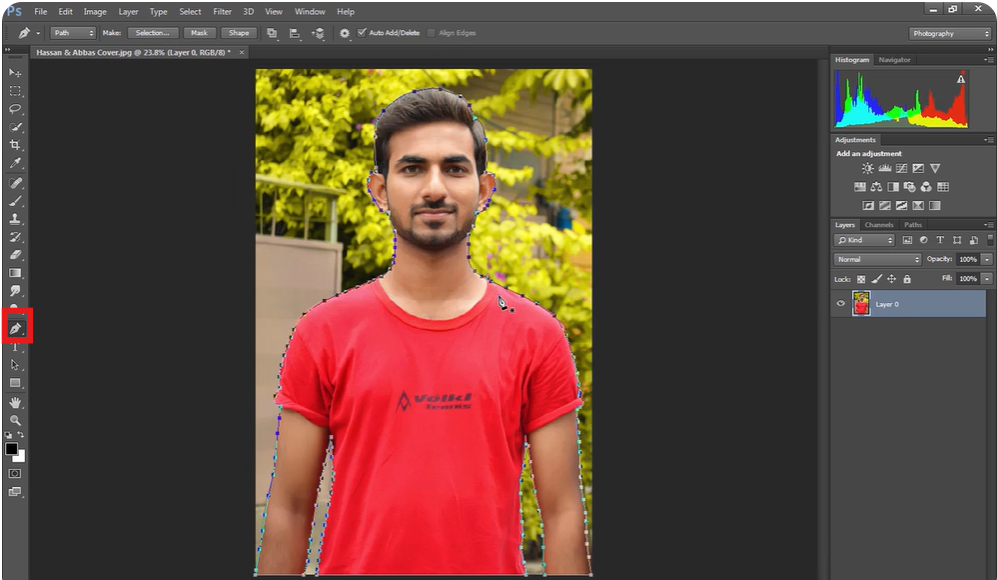Open the Image menu
The width and height of the screenshot is (997, 580).
[x=95, y=11]
